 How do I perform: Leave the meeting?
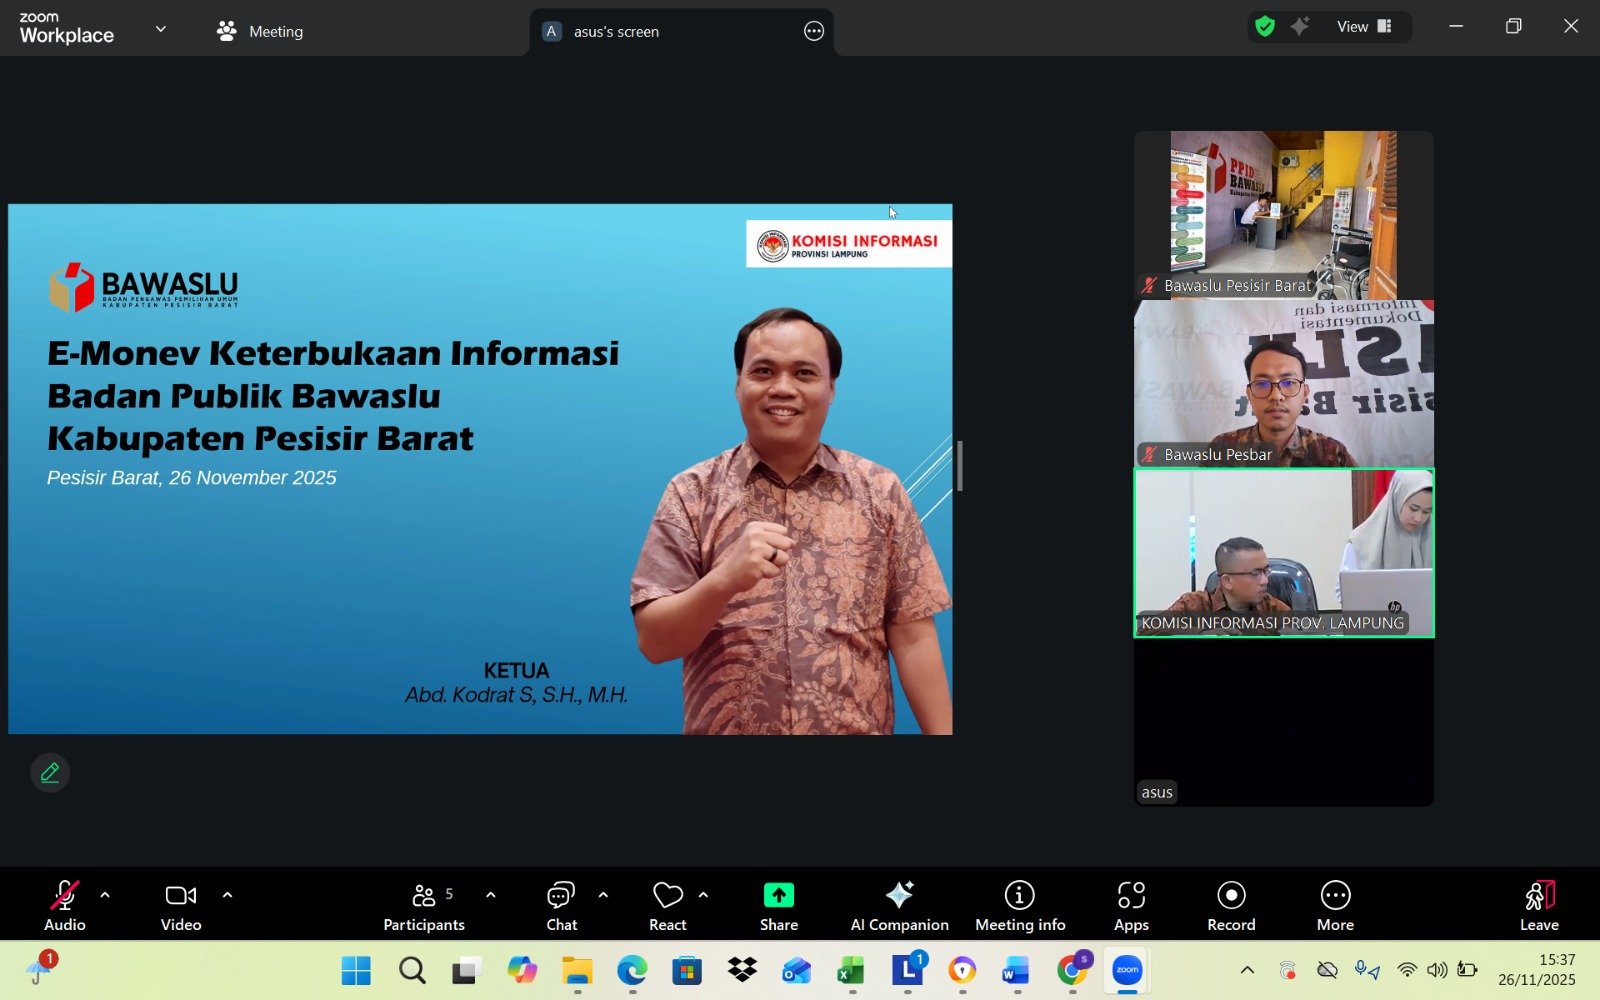[x=1539, y=905]
